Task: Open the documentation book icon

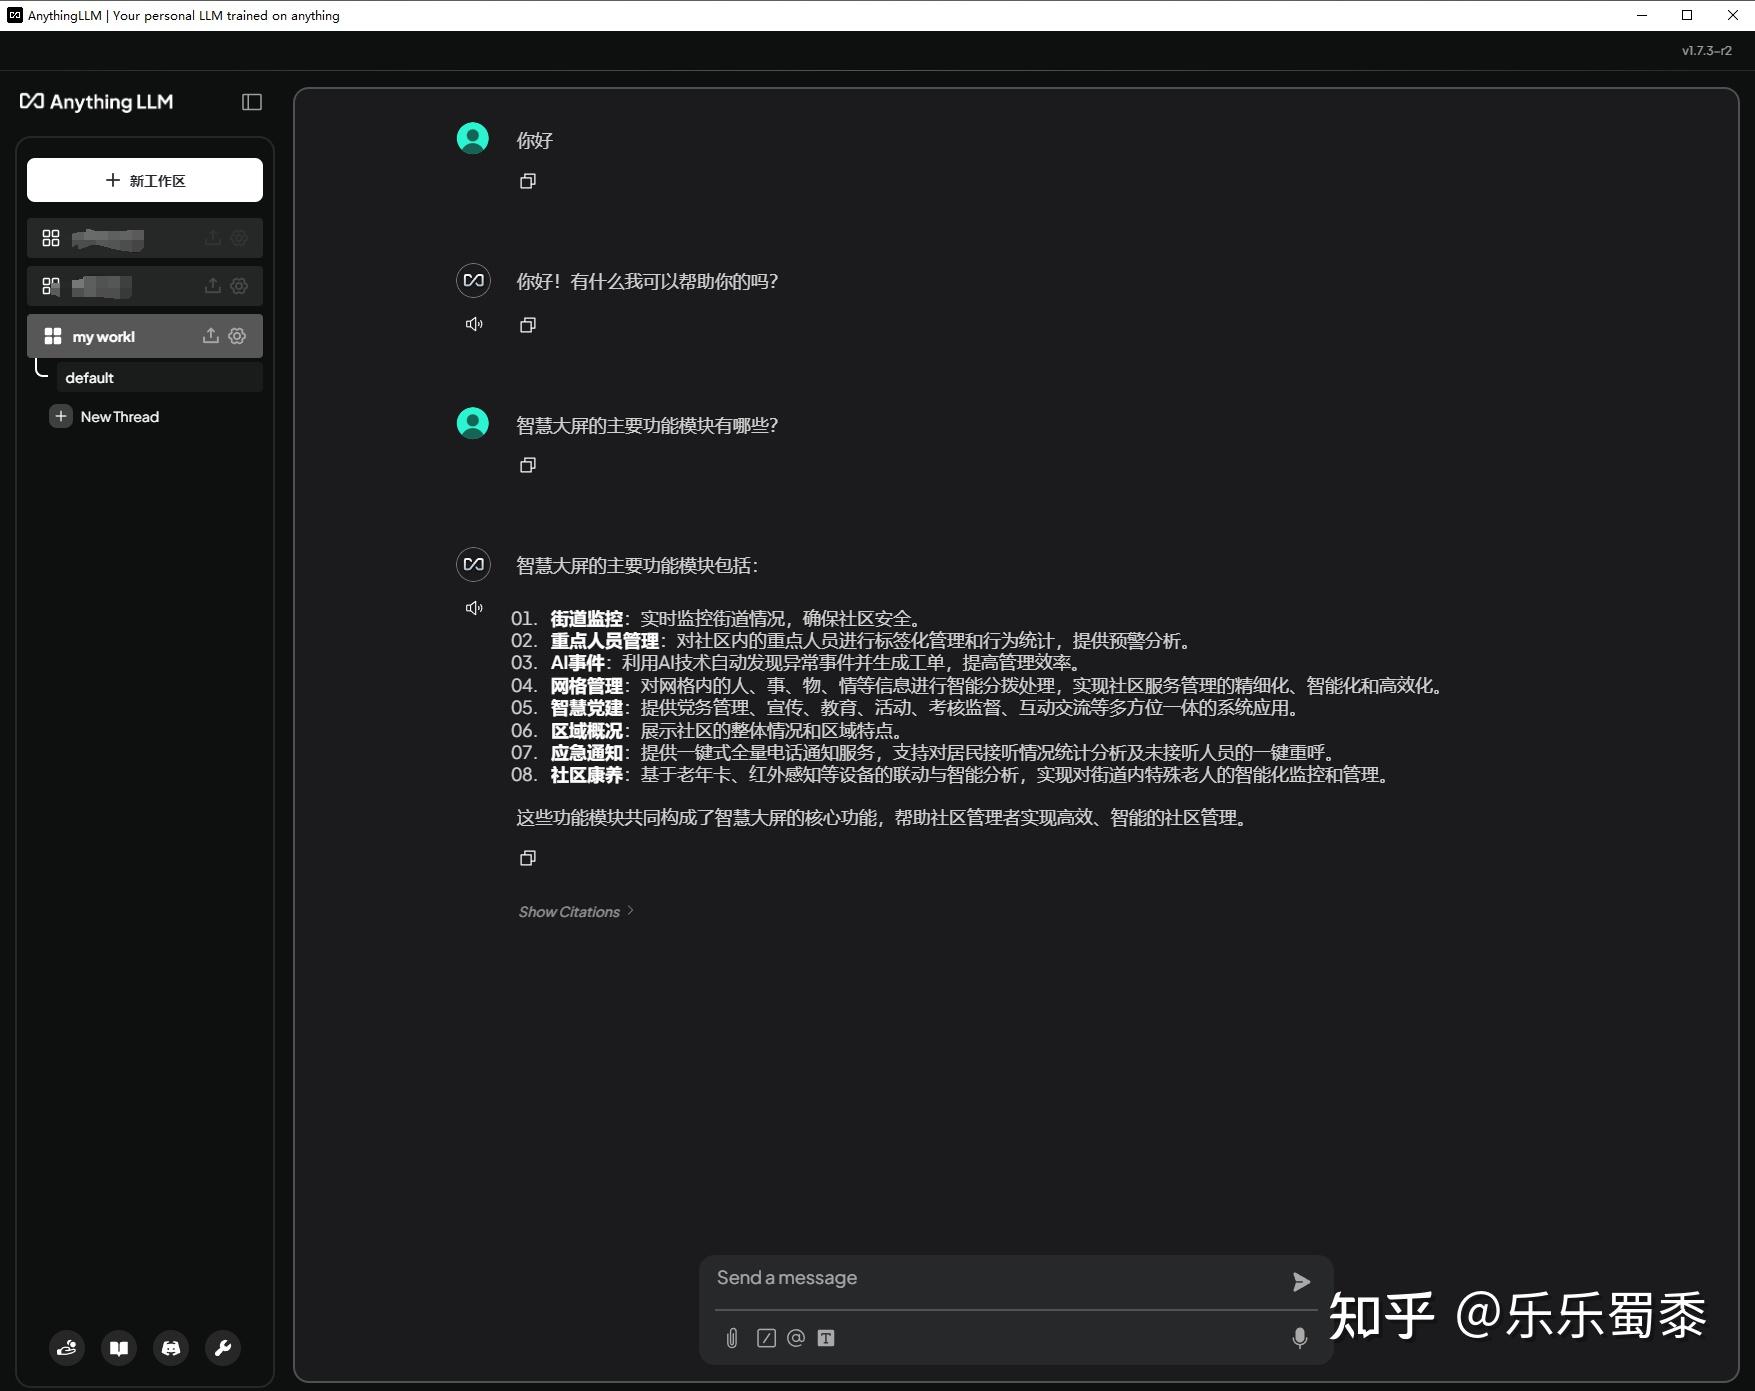Action: click(x=119, y=1348)
